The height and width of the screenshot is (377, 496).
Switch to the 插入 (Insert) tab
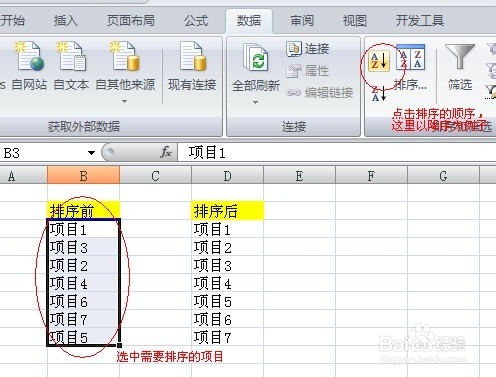point(66,21)
